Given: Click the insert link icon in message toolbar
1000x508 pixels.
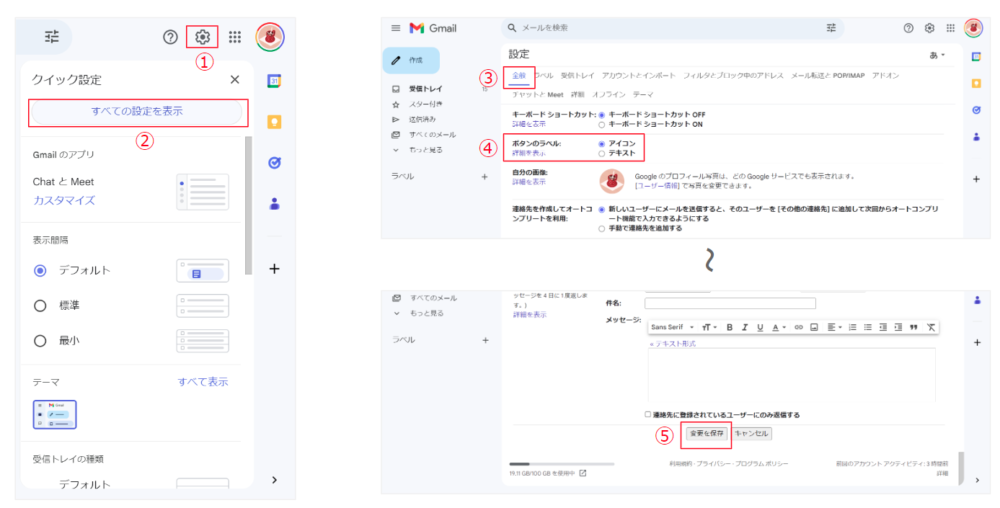Looking at the screenshot, I should pos(798,327).
